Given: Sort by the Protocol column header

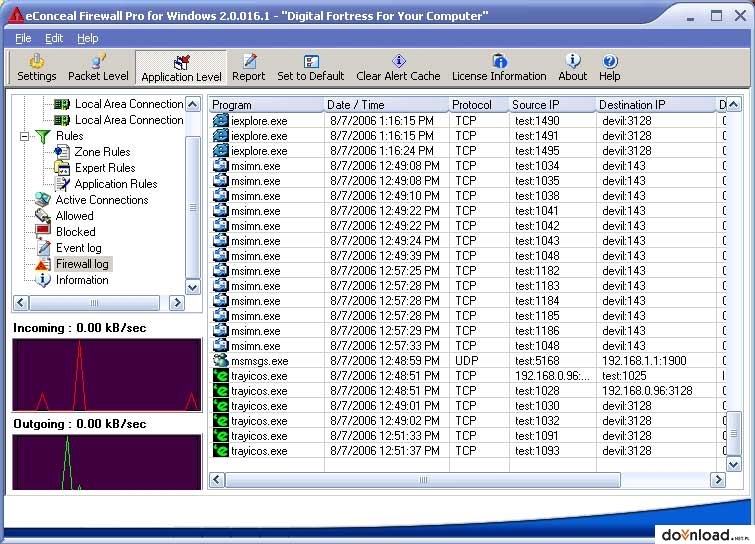Looking at the screenshot, I should 479,104.
